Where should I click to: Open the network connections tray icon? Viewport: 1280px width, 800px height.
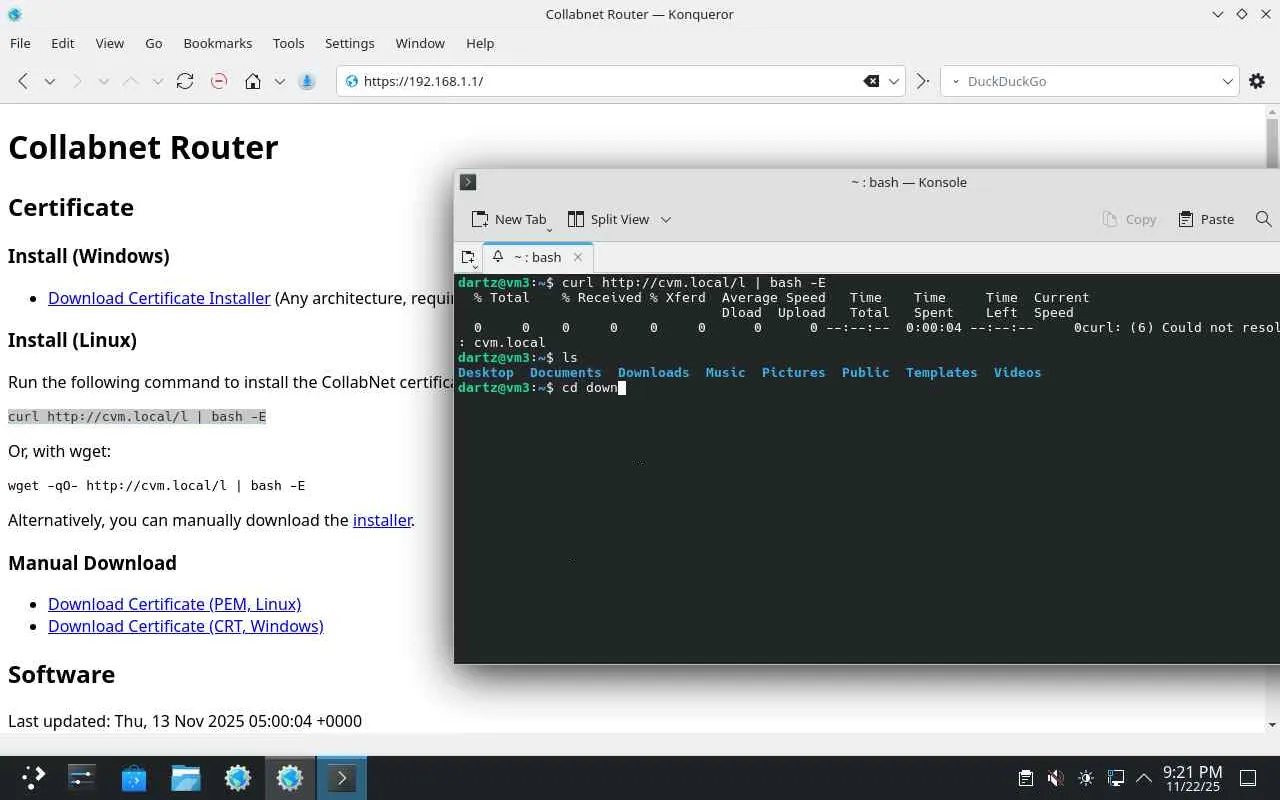click(1116, 778)
